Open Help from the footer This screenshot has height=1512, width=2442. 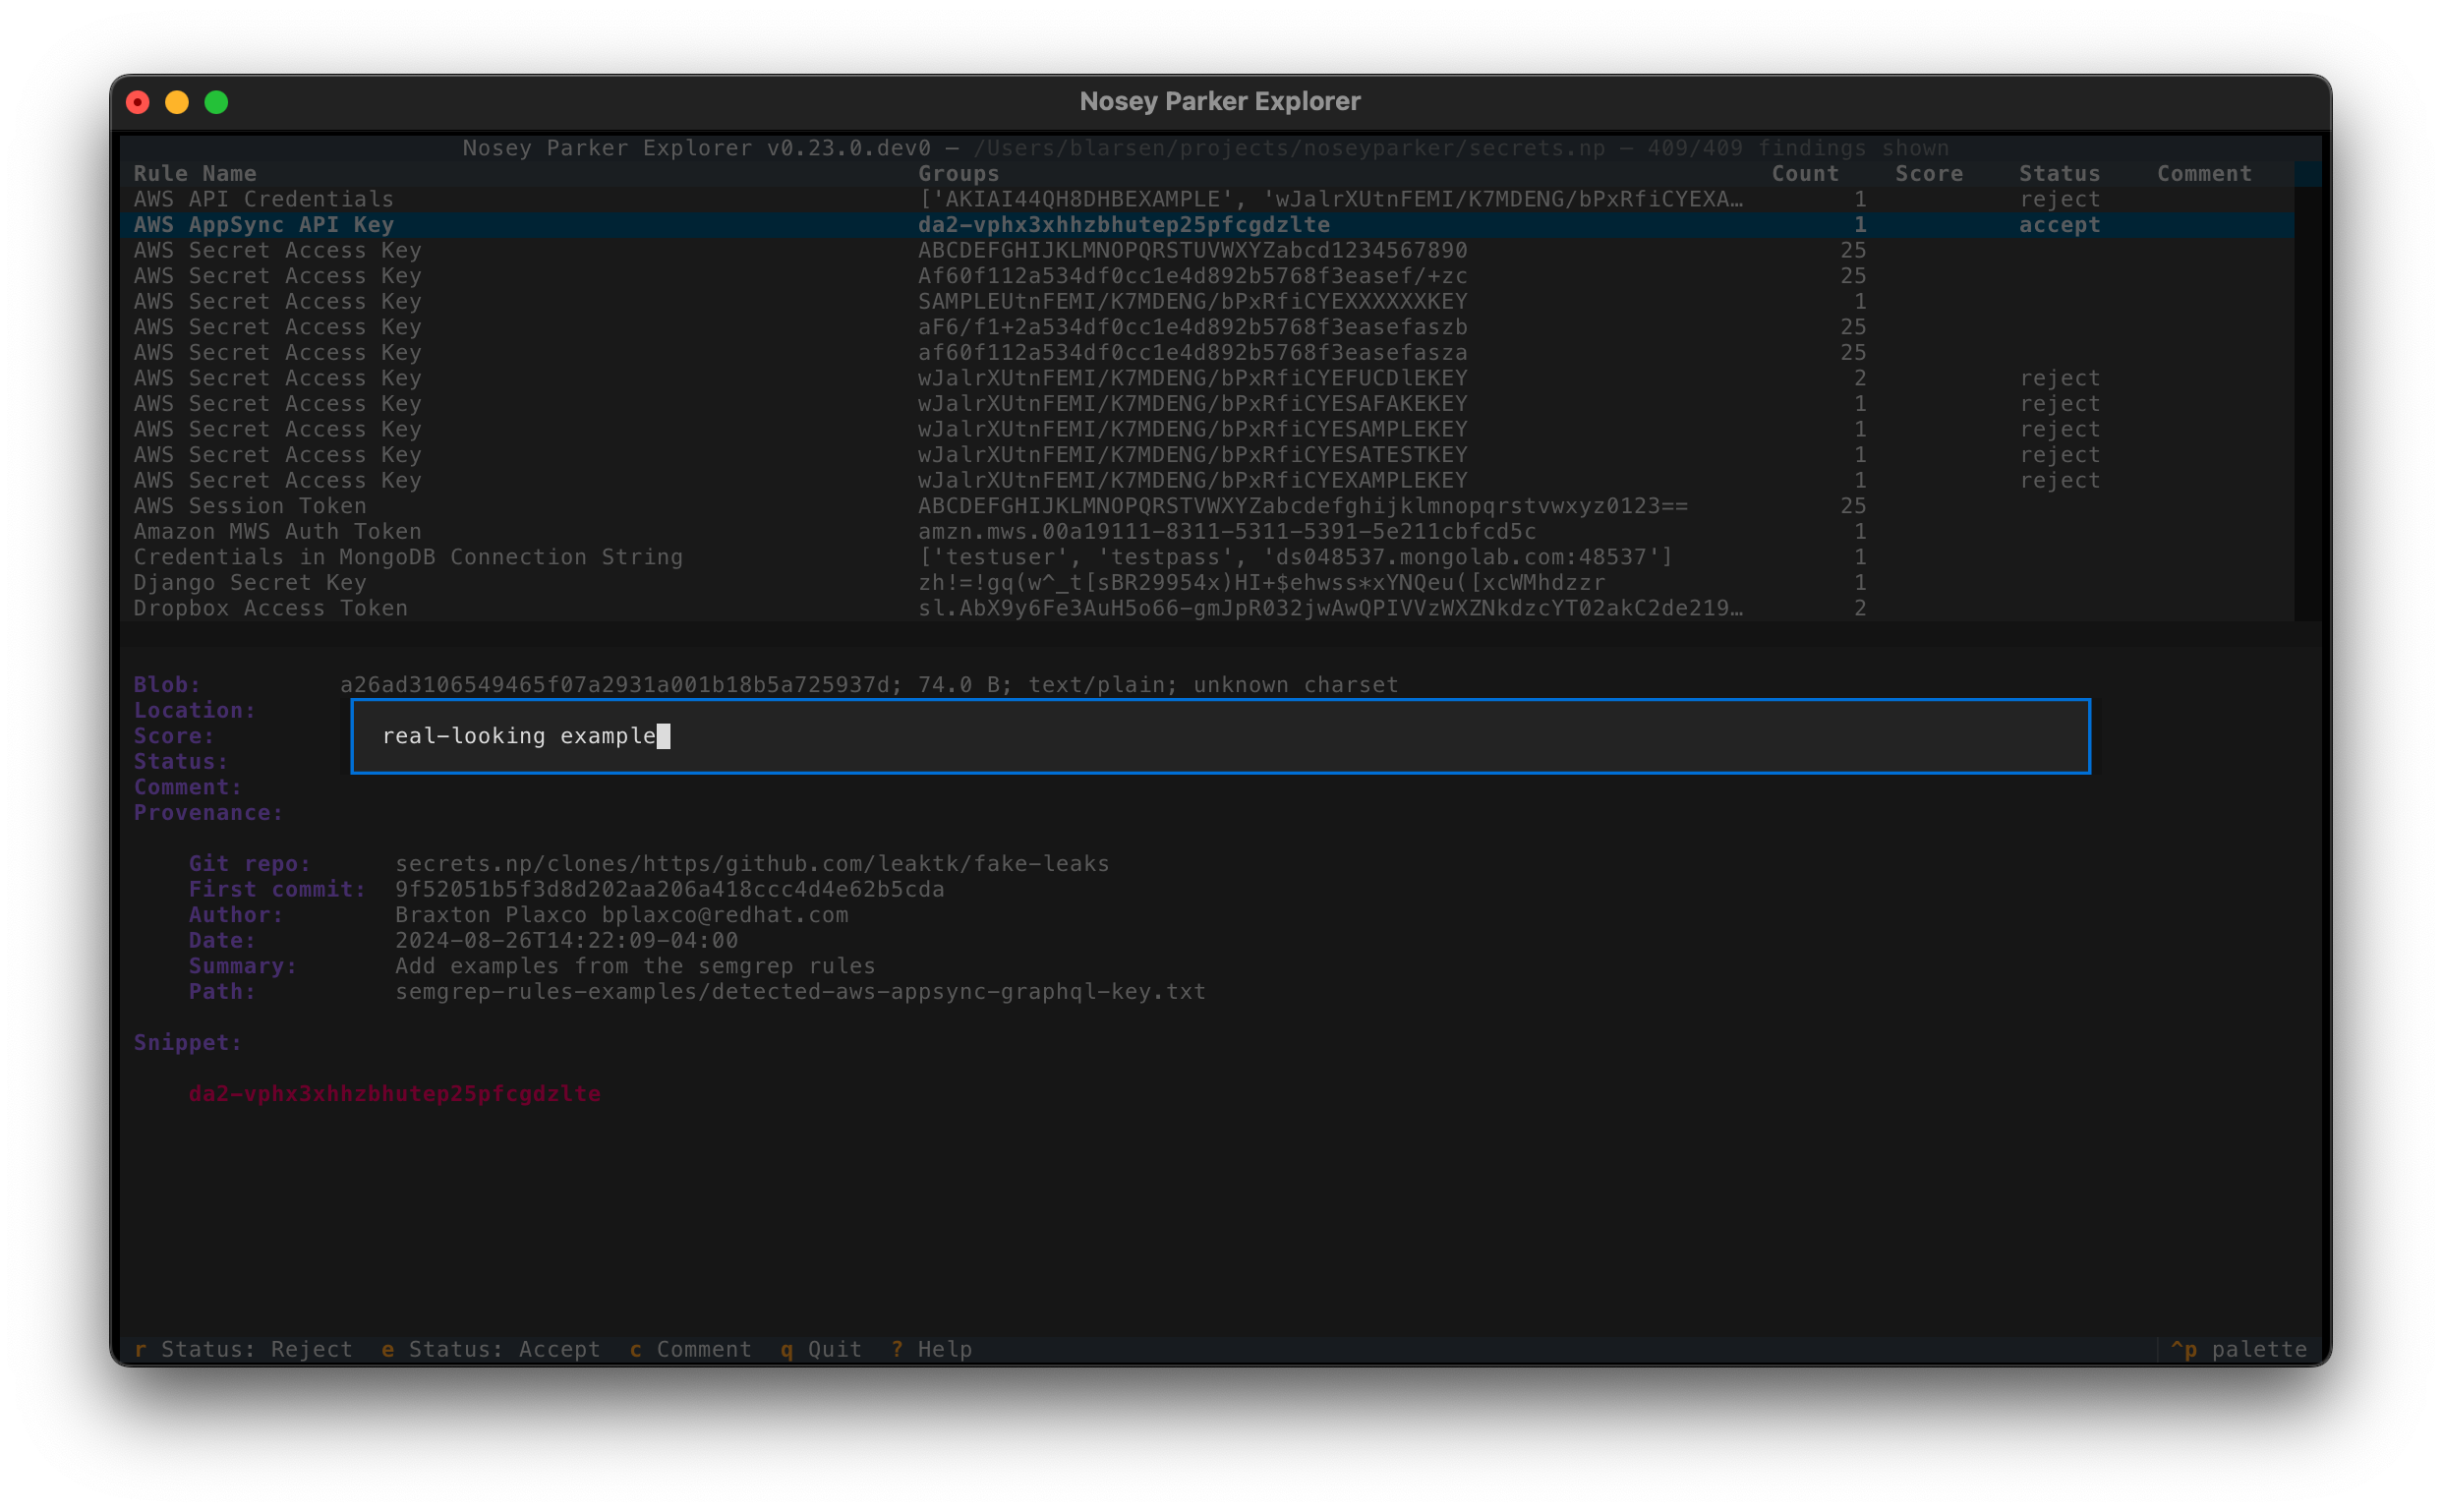(x=931, y=1349)
